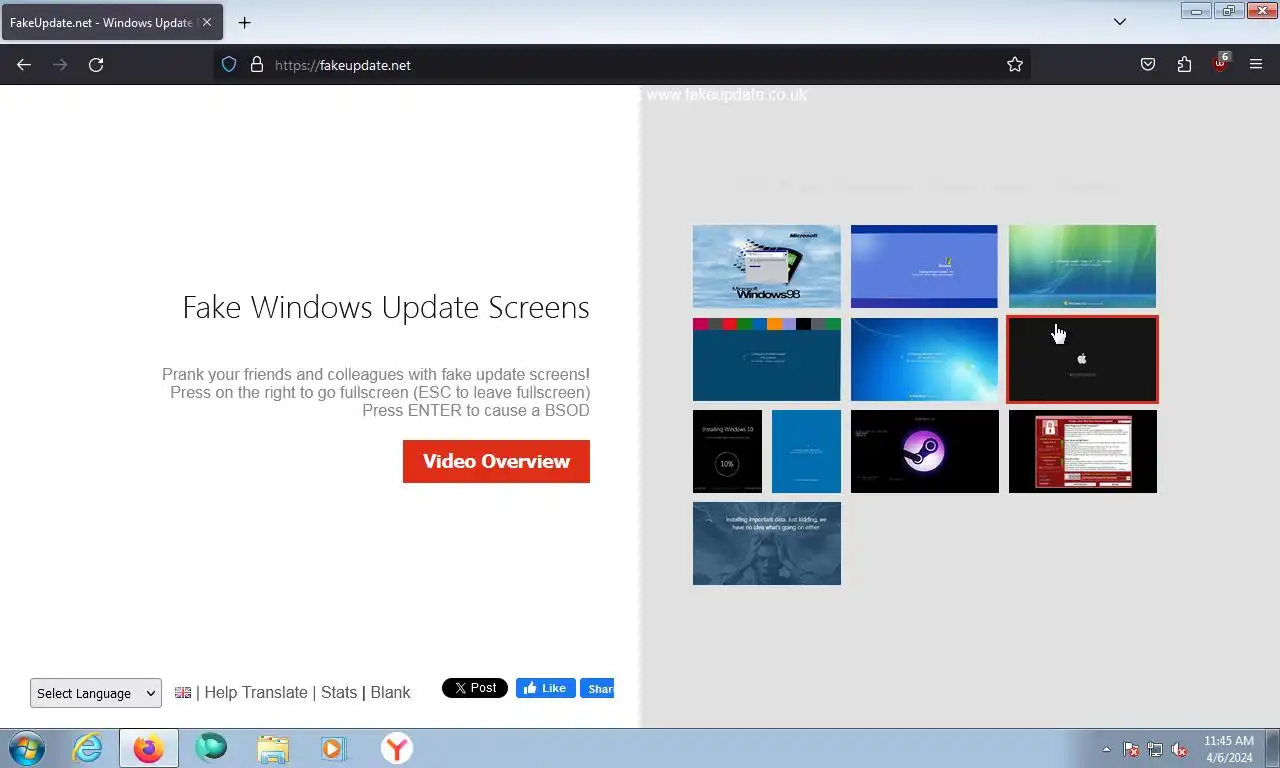Show site security padlock info
The image size is (1280, 768).
point(257,65)
